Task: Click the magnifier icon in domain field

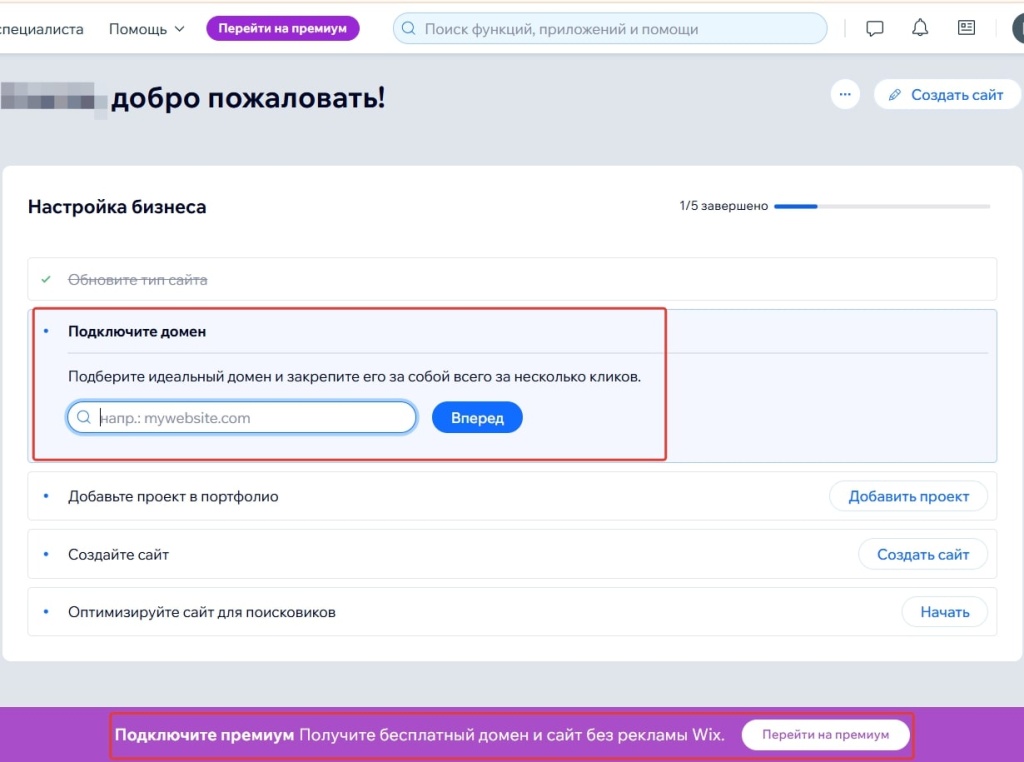Action: point(84,417)
